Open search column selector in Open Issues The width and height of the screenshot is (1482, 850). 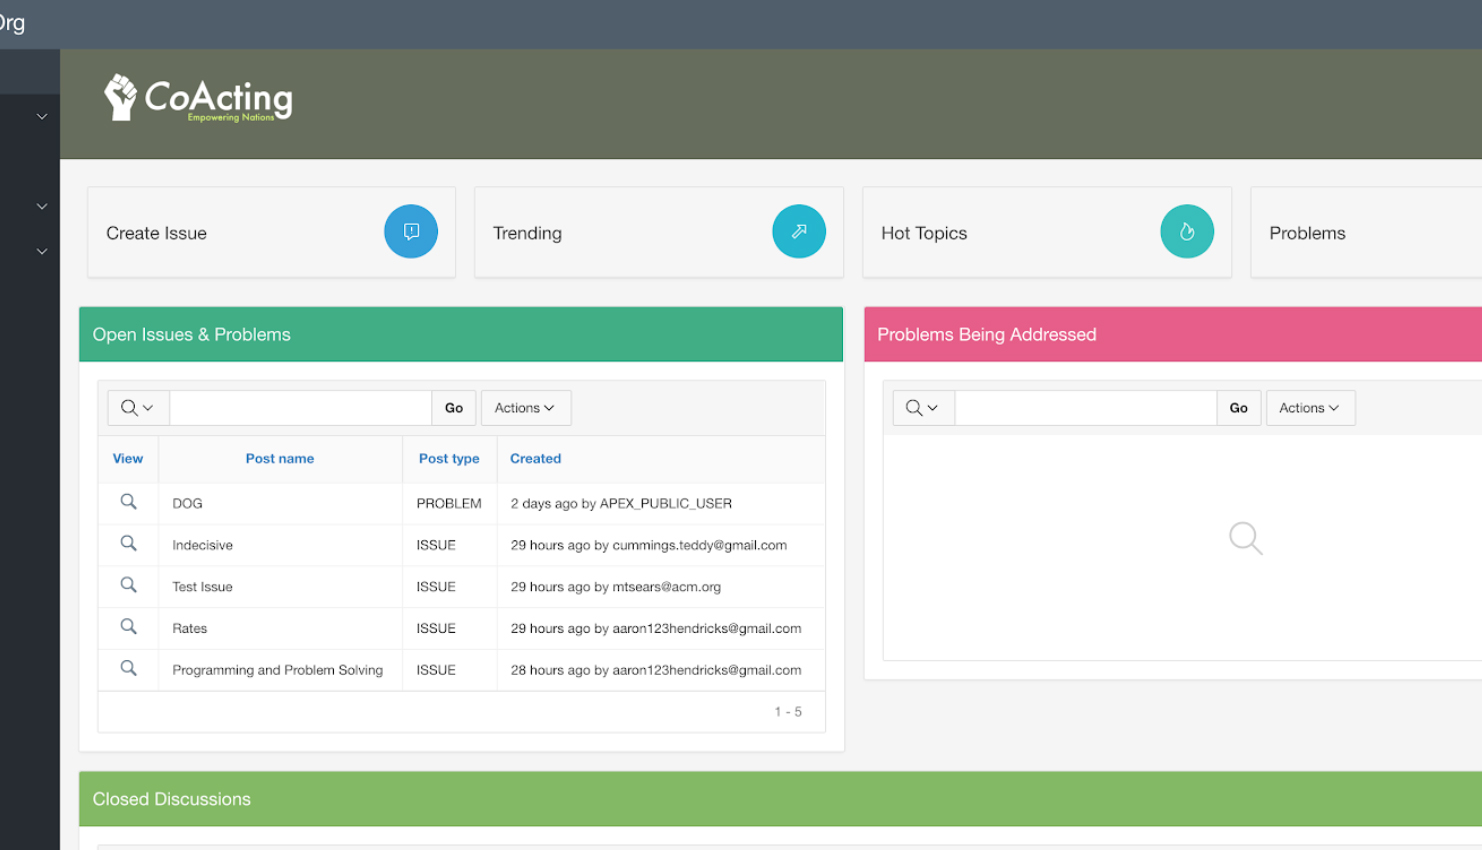[x=138, y=408]
